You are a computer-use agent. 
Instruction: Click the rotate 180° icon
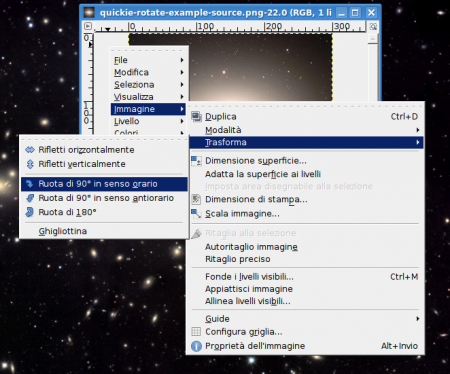click(x=30, y=212)
